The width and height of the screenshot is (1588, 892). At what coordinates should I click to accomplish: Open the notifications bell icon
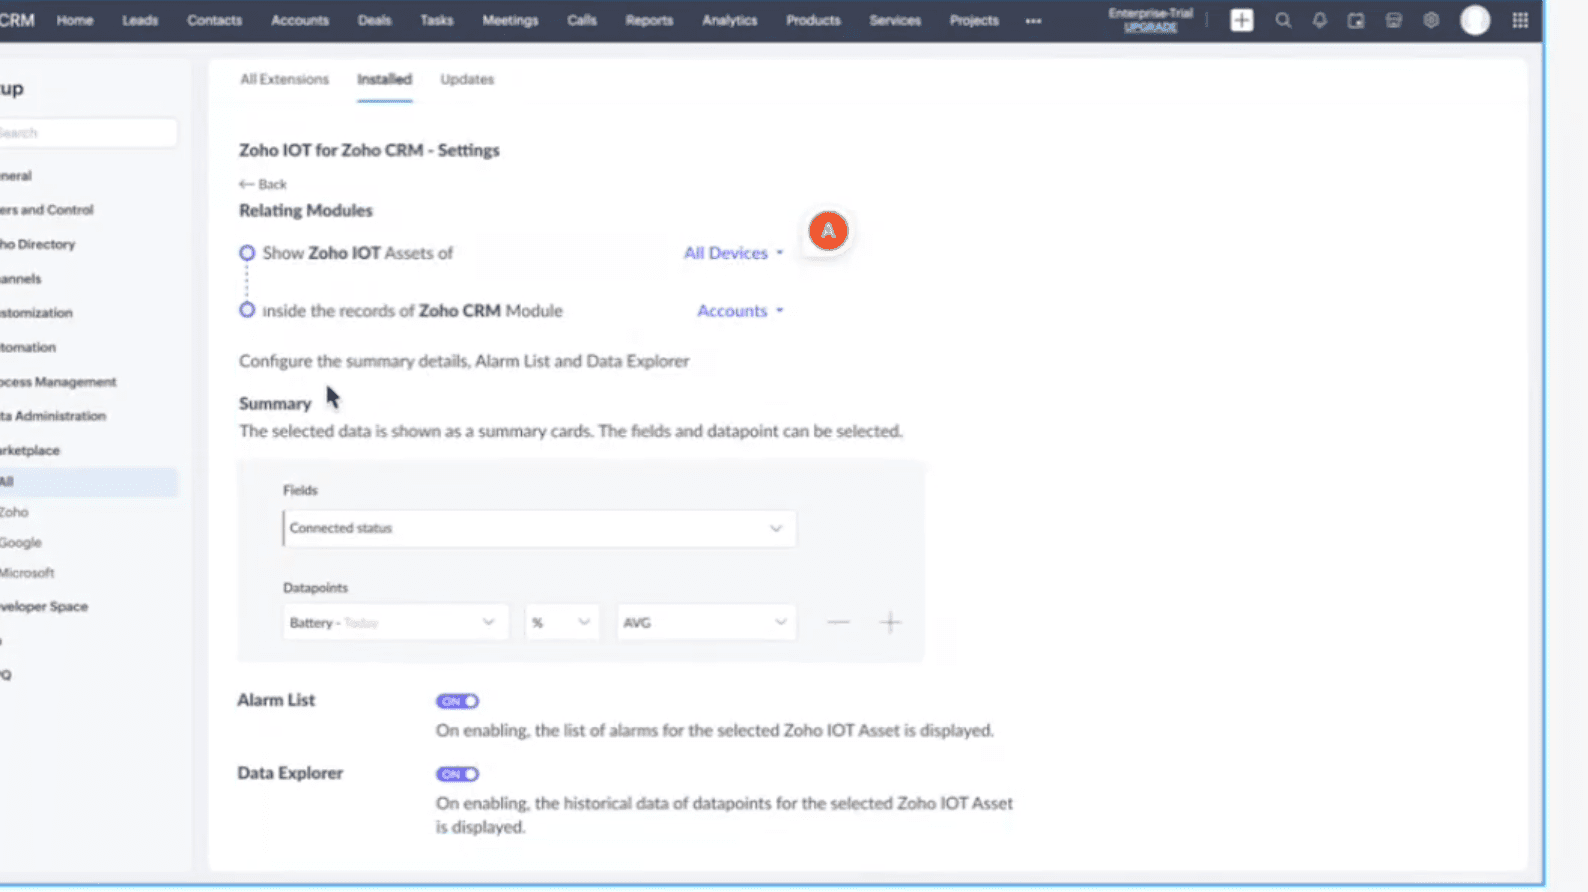click(1320, 20)
